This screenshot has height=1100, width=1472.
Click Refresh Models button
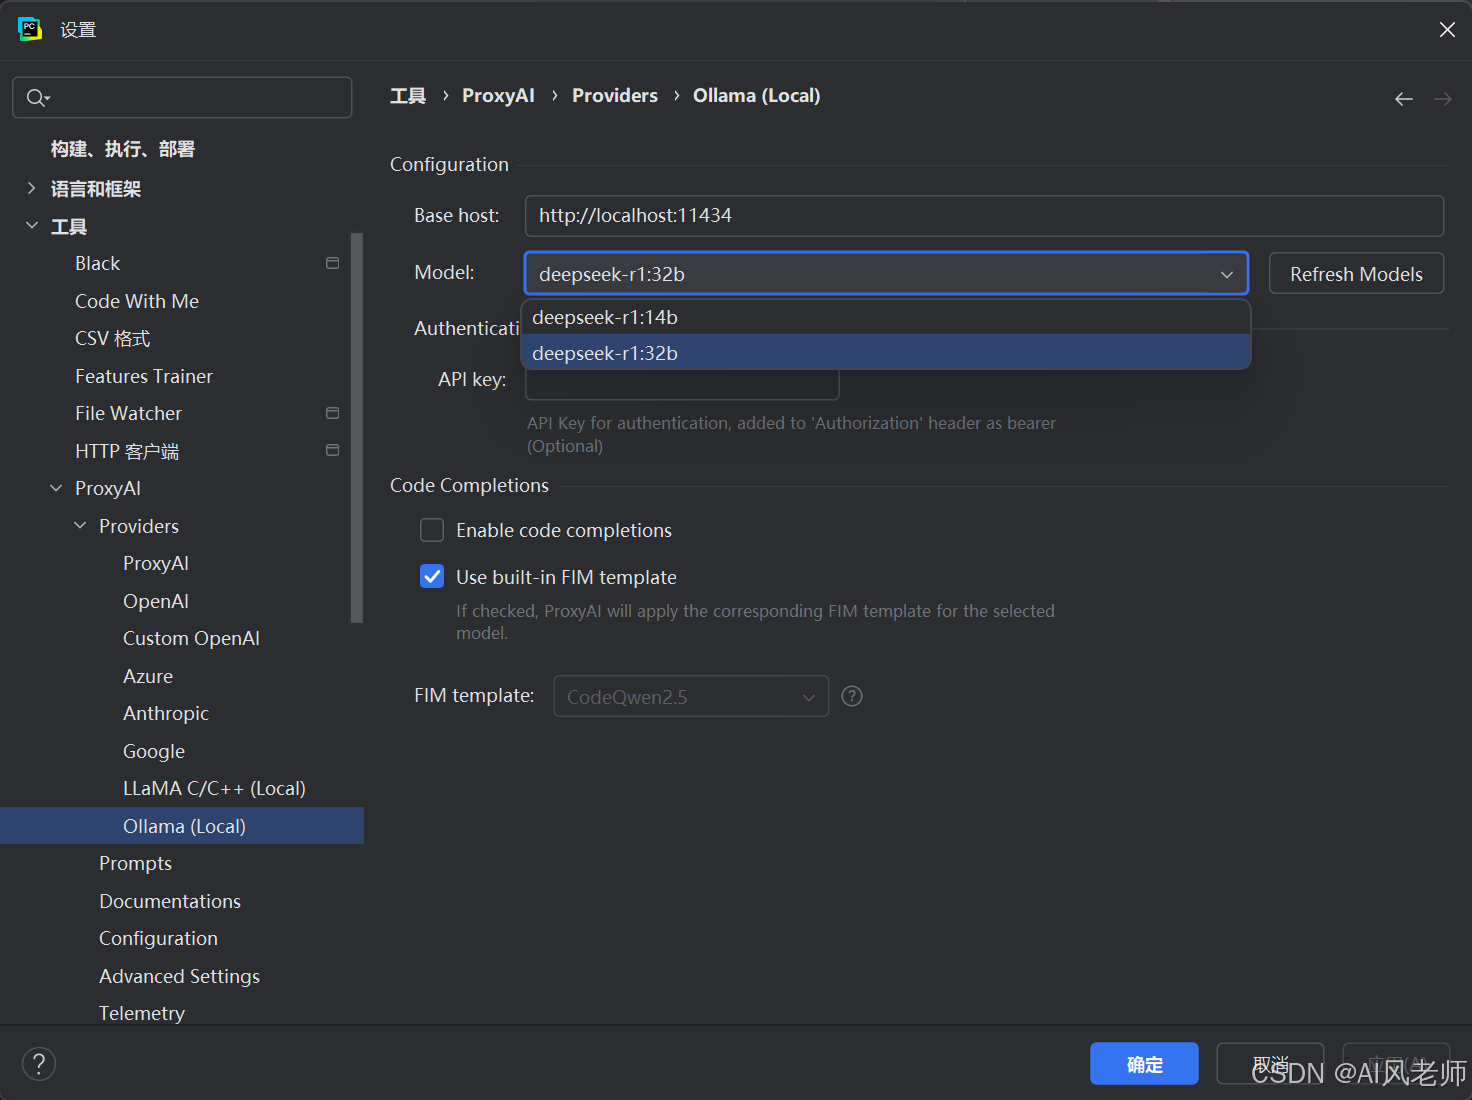pyautogui.click(x=1356, y=274)
